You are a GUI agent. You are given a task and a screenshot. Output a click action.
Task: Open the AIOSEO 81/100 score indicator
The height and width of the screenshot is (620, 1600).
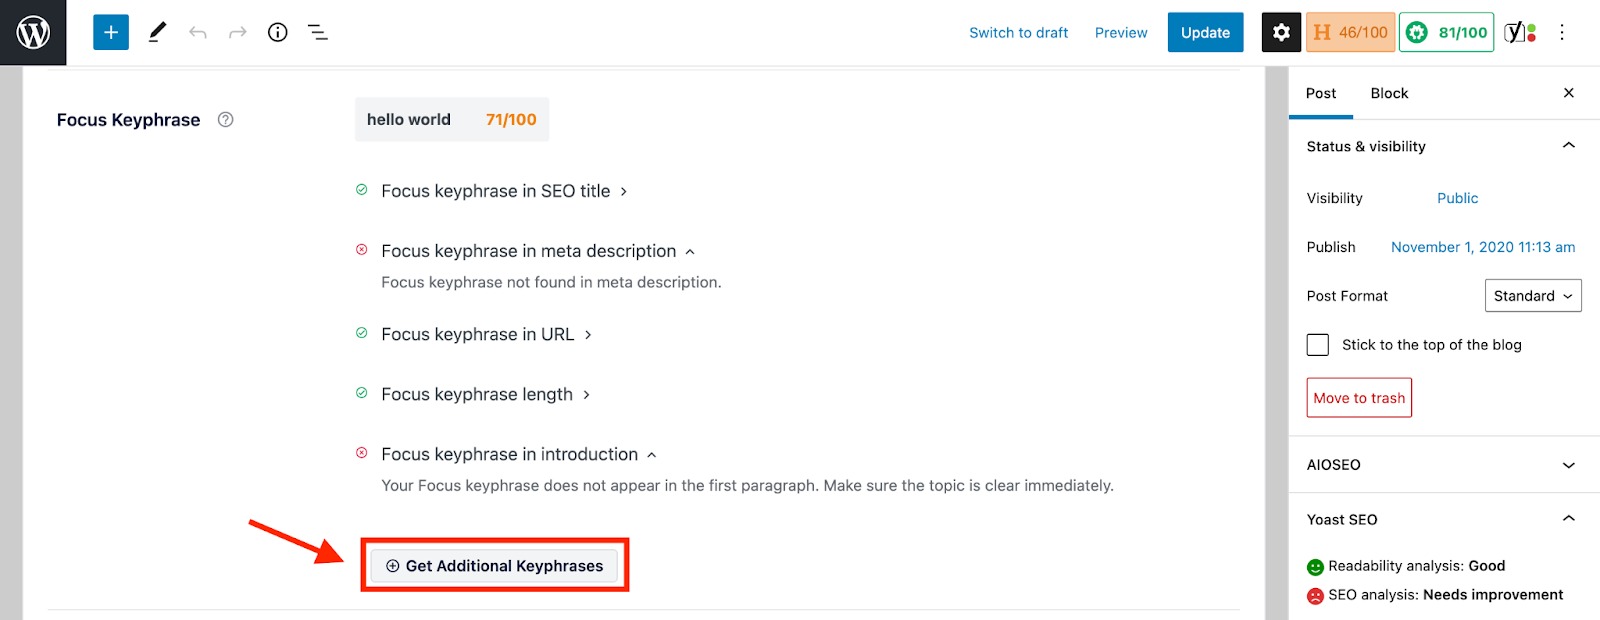(1445, 31)
